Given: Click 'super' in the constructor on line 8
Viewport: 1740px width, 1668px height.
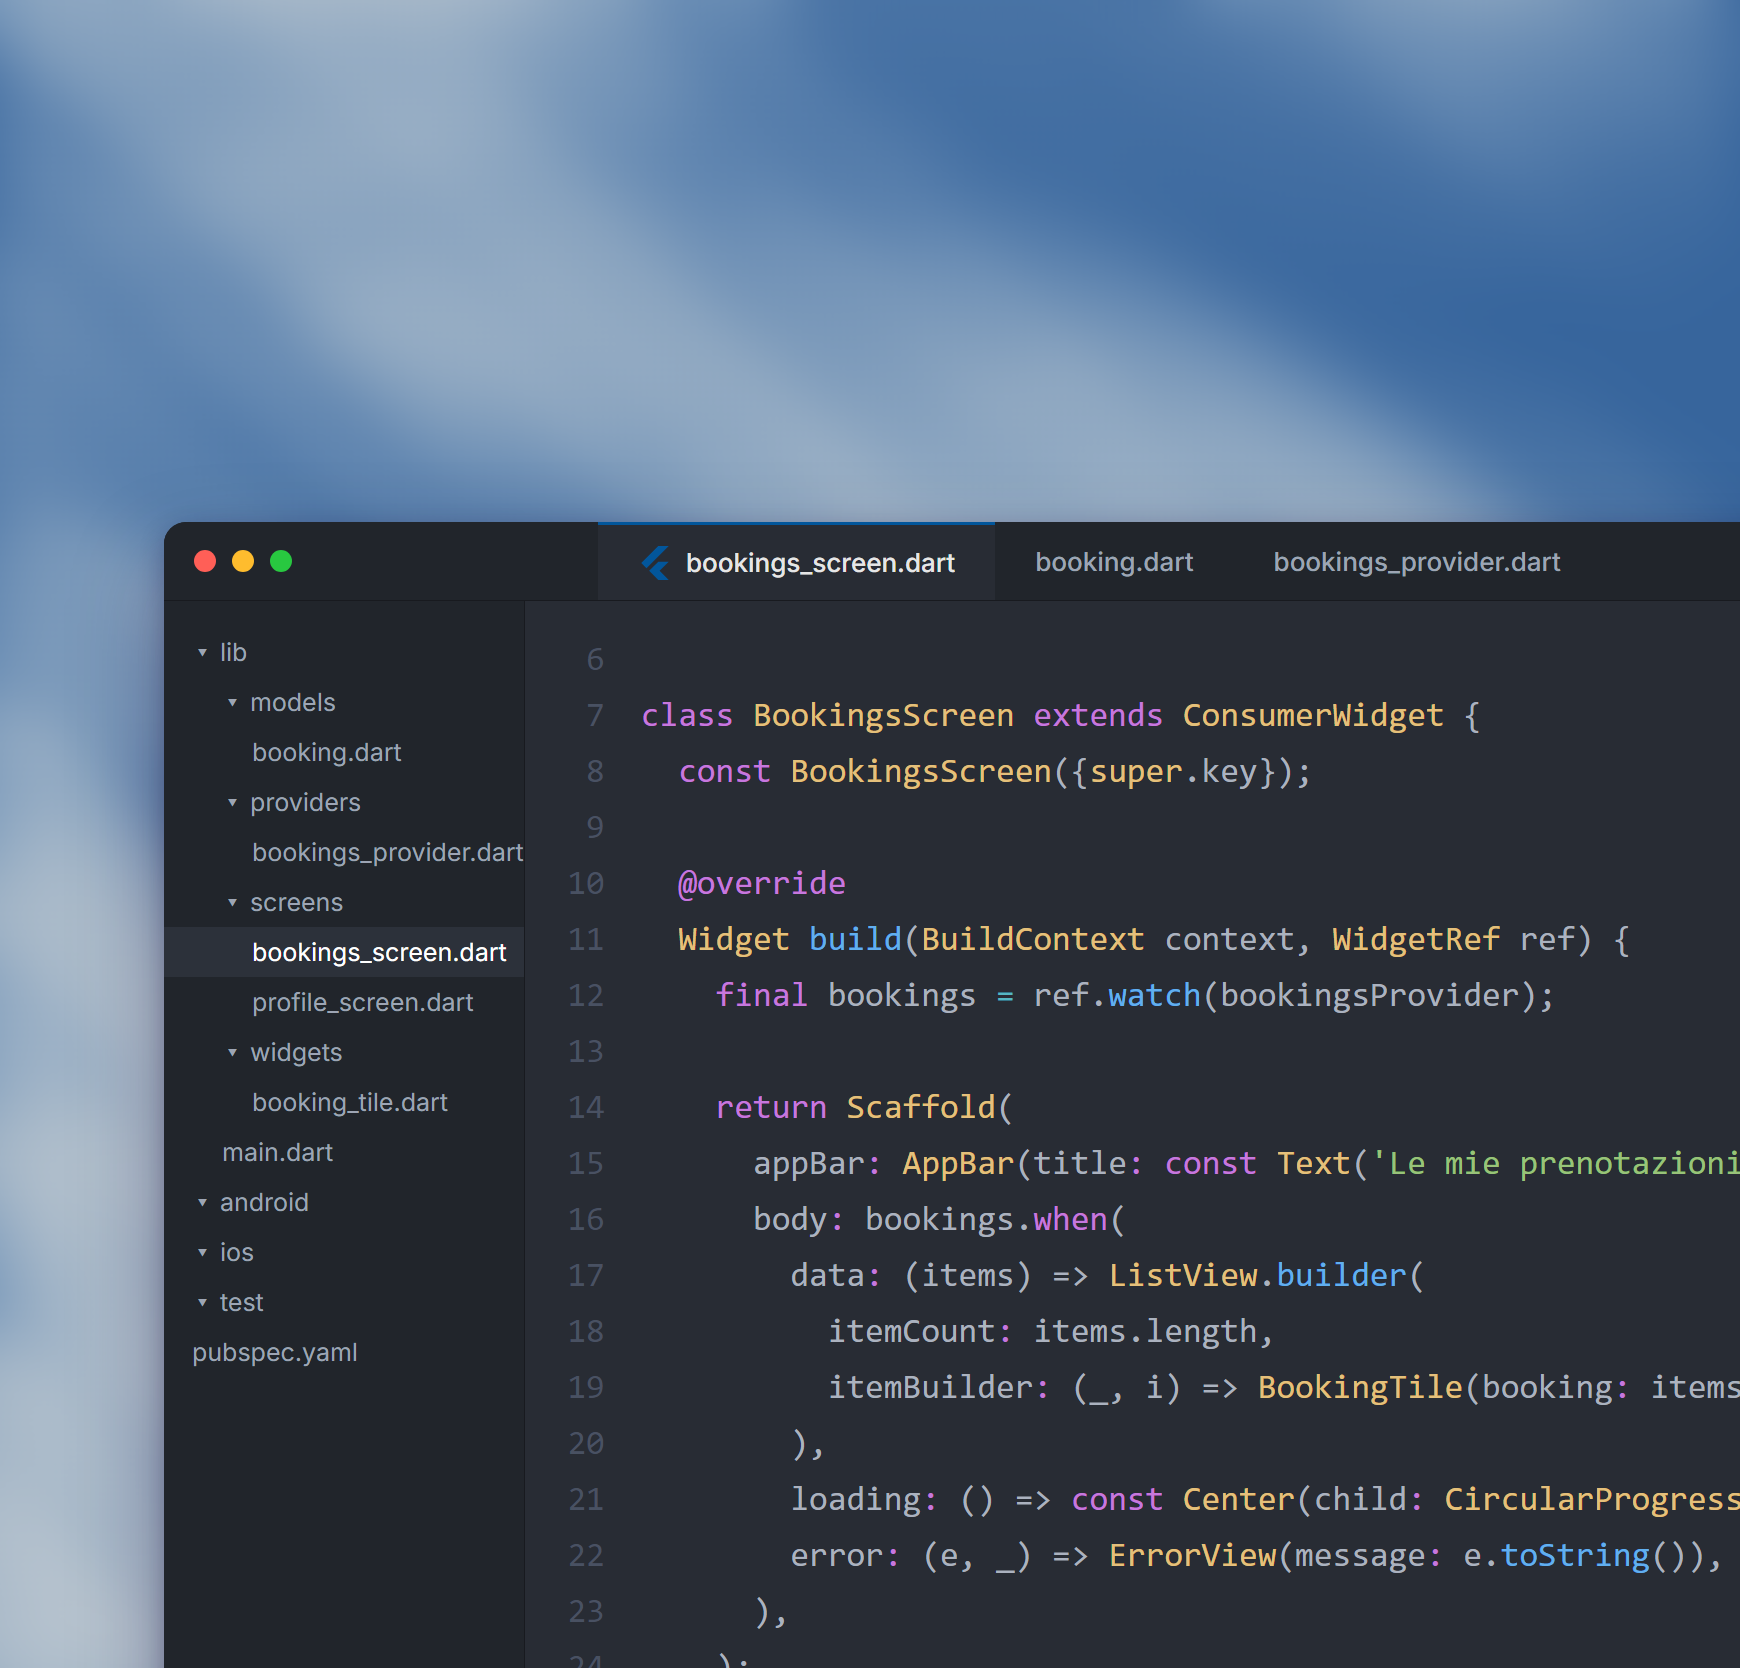Looking at the screenshot, I should coord(1136,771).
